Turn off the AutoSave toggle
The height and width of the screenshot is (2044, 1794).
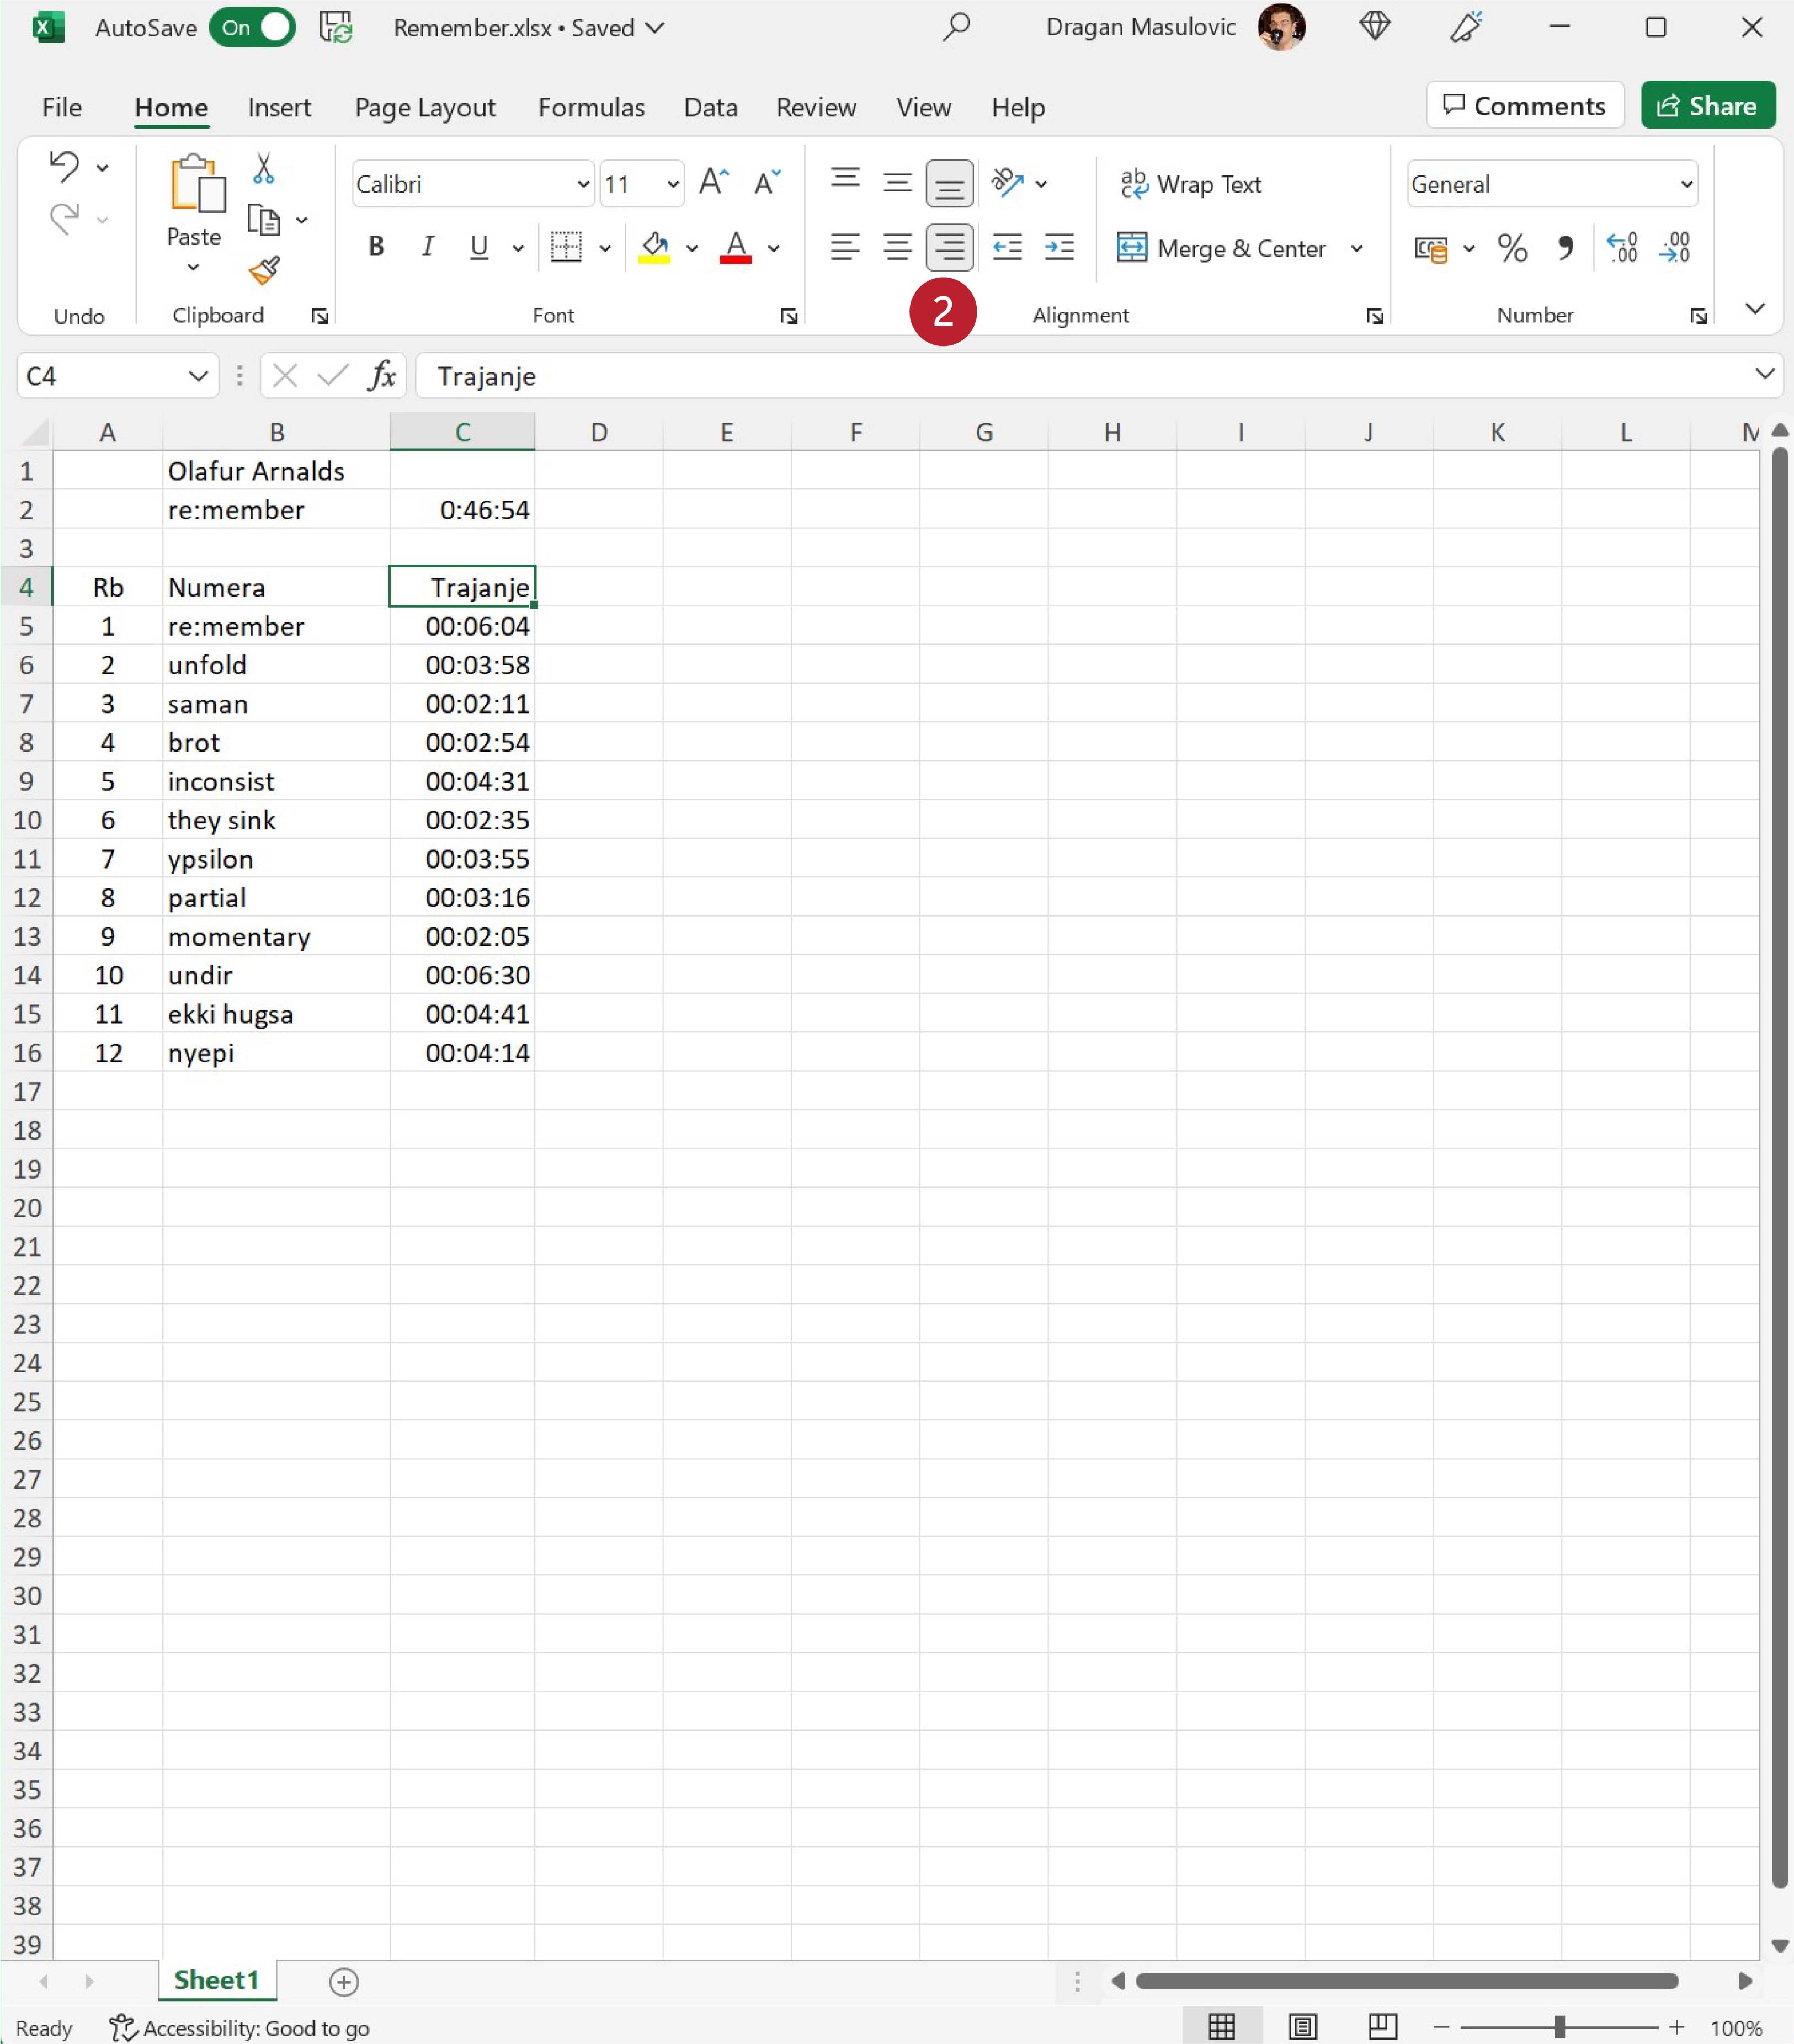pyautogui.click(x=252, y=27)
